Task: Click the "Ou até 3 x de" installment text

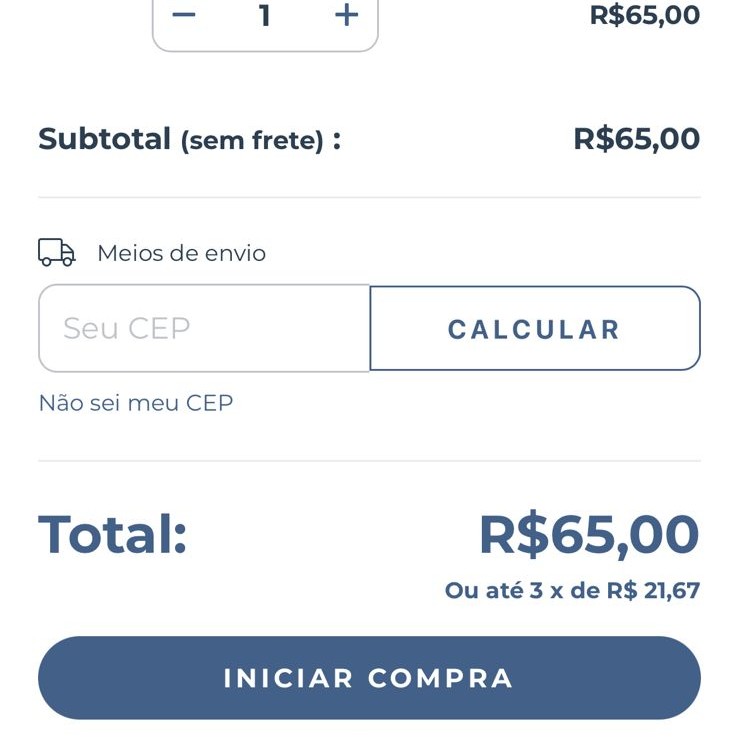Action: pyautogui.click(x=522, y=591)
